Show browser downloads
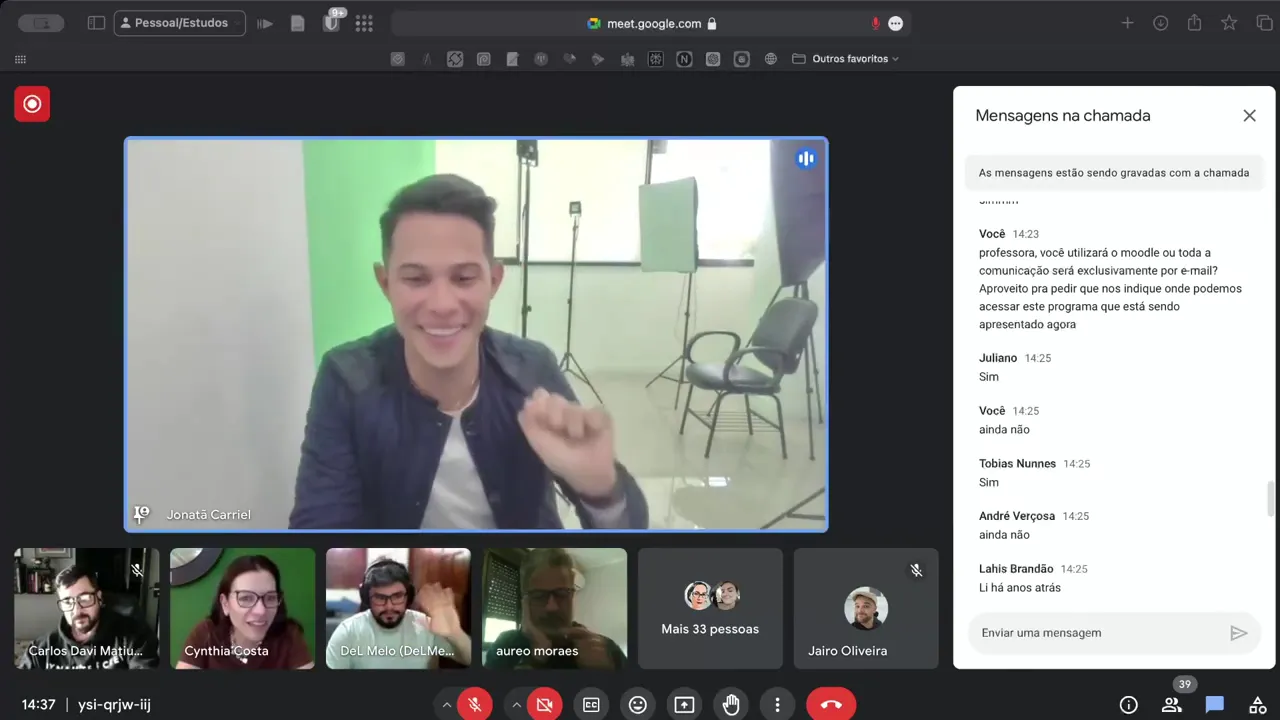Viewport: 1280px width, 720px height. (1160, 23)
